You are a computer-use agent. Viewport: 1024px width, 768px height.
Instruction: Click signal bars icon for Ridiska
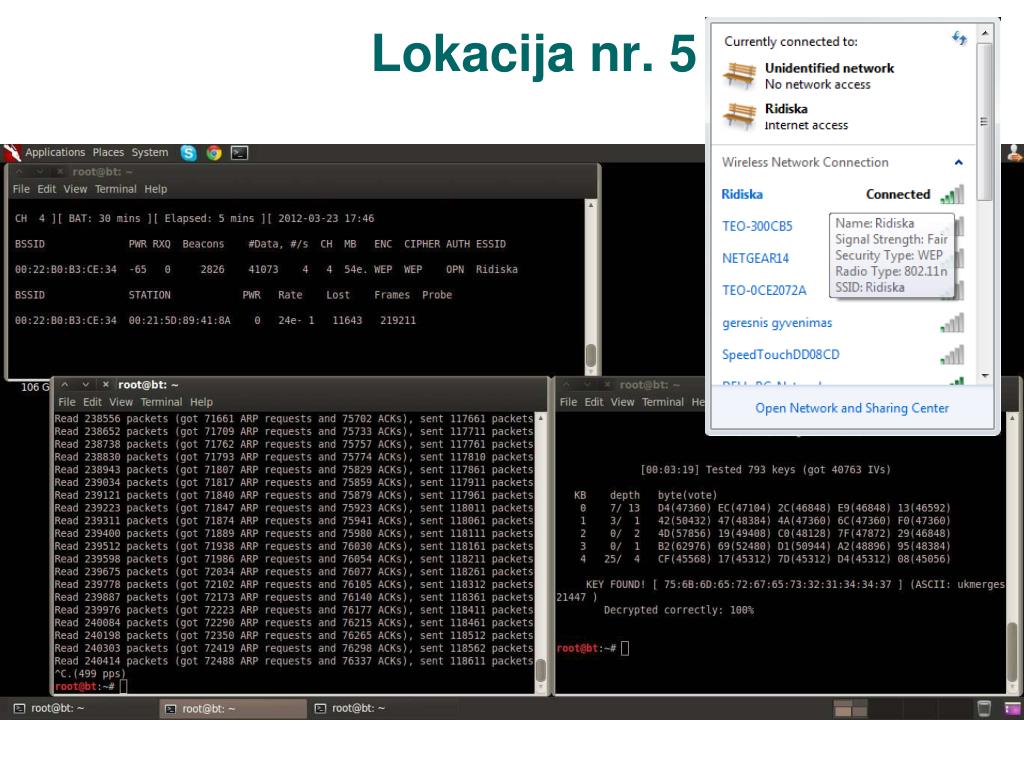[952, 194]
